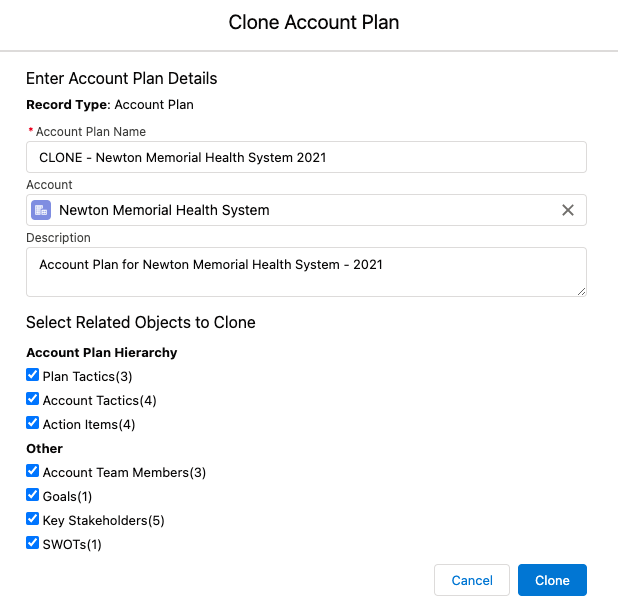Toggle the Goals(1) checkbox
Image resolution: width=618 pixels, height=600 pixels.
pyautogui.click(x=33, y=495)
